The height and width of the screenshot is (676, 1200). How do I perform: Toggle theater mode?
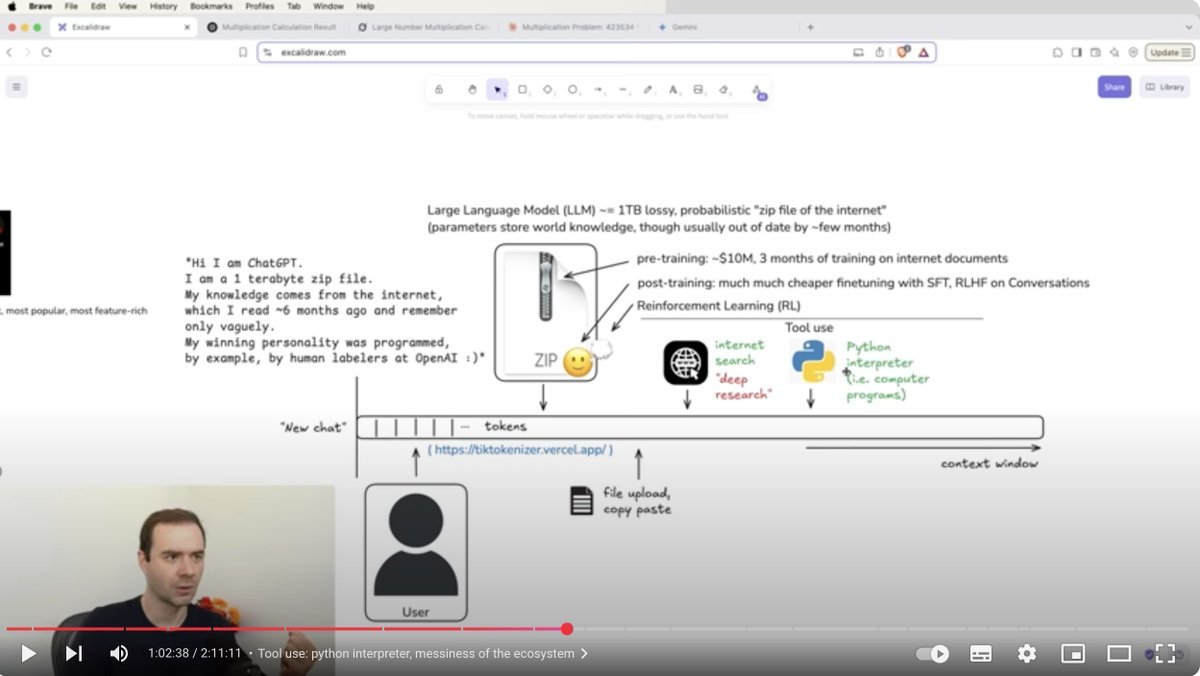coord(1119,654)
